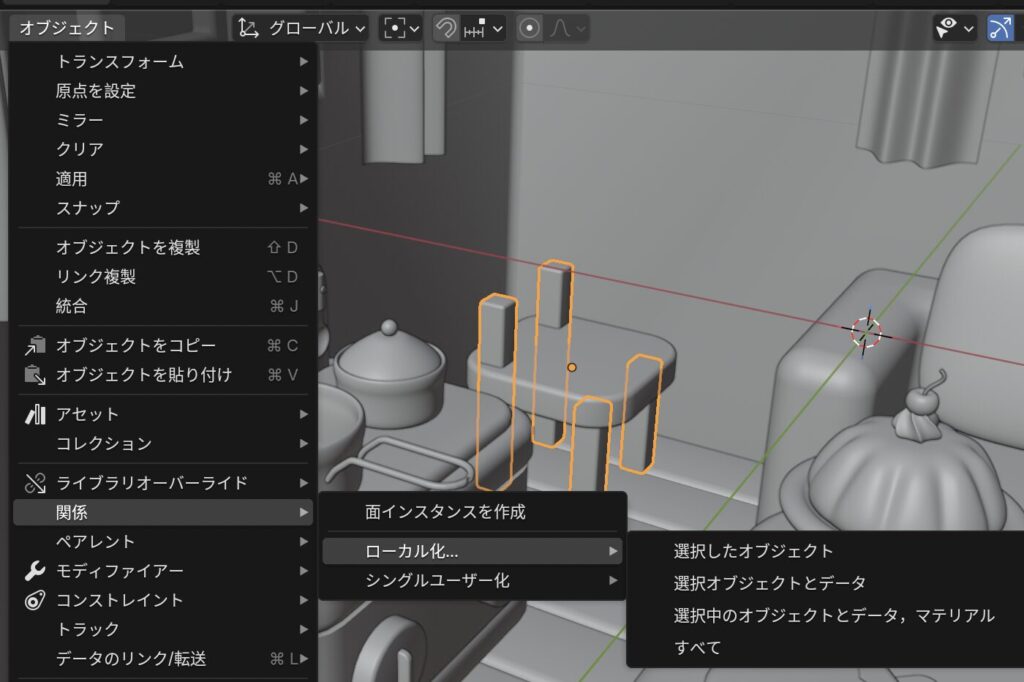Image resolution: width=1024 pixels, height=682 pixels.
Task: Click the モディファイアー wrench icon
Action: point(35,571)
